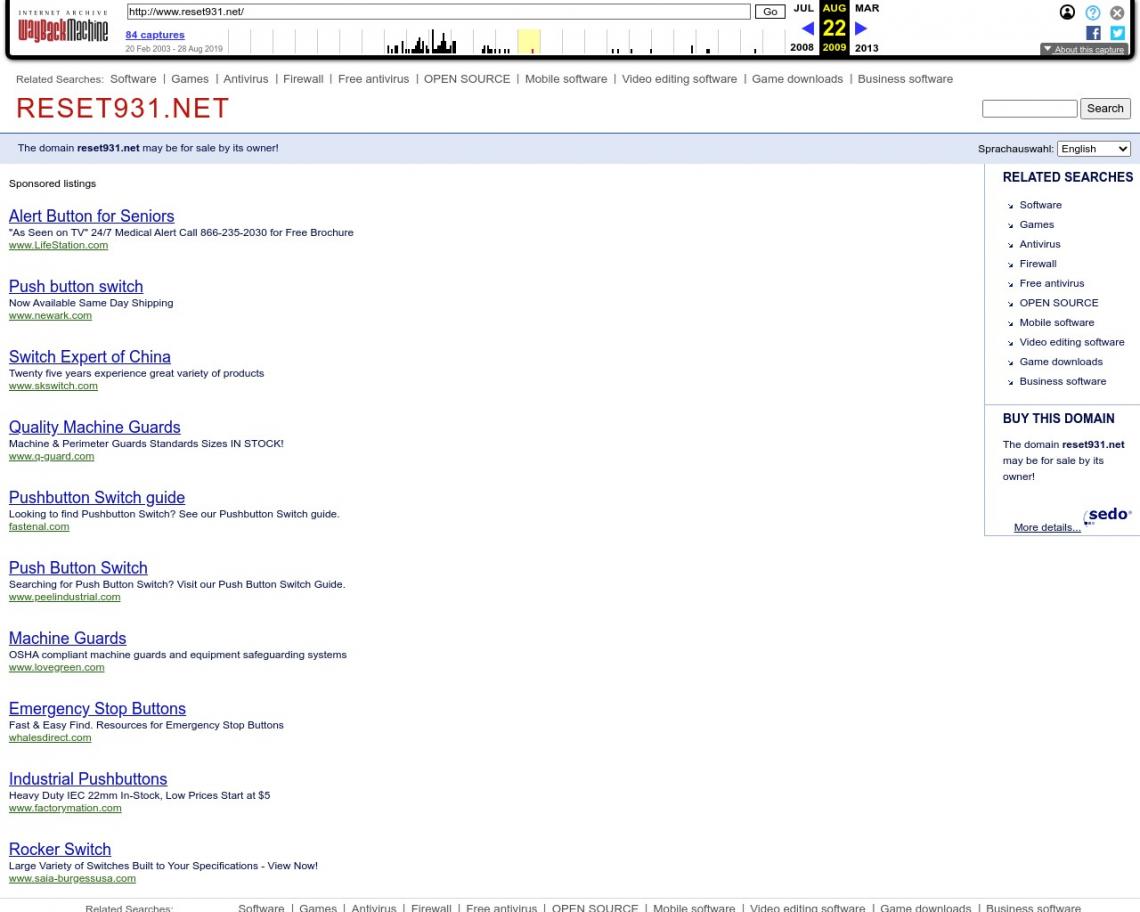
Task: Visit www.newark.com link
Action: [50, 316]
